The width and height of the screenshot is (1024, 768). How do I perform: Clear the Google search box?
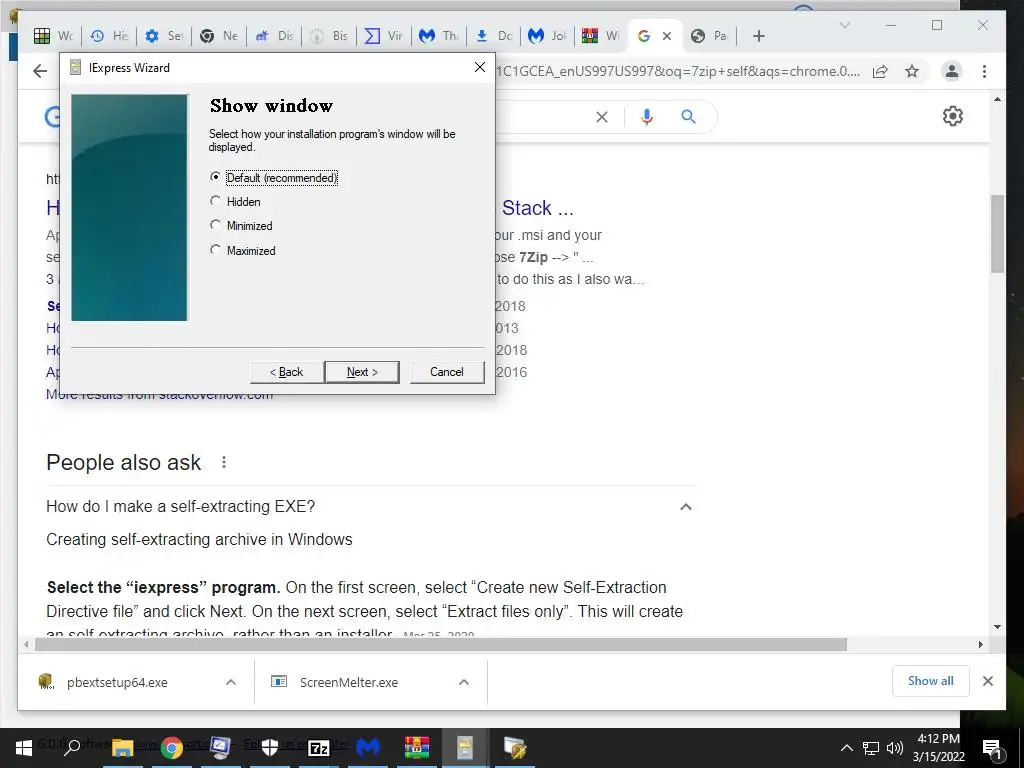(601, 117)
